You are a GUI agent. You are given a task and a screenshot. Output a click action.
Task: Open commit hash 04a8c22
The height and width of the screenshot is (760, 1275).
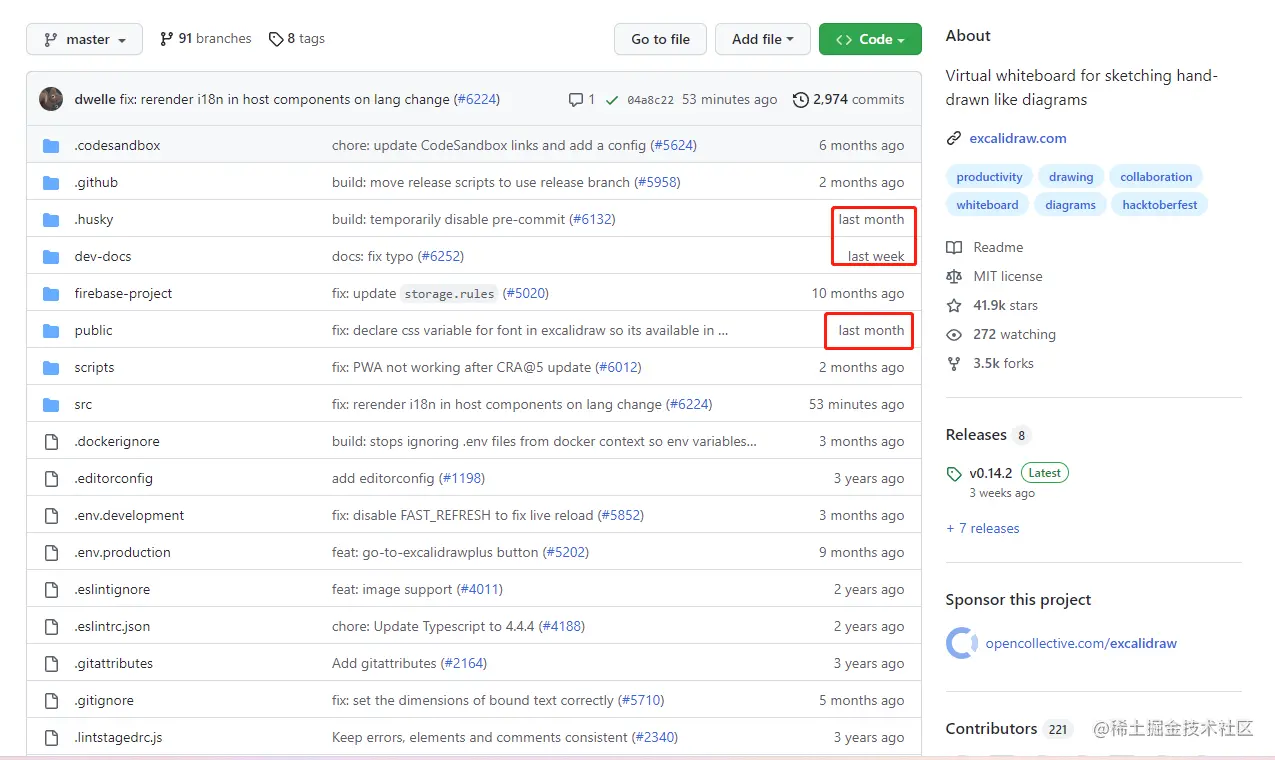pyautogui.click(x=650, y=100)
